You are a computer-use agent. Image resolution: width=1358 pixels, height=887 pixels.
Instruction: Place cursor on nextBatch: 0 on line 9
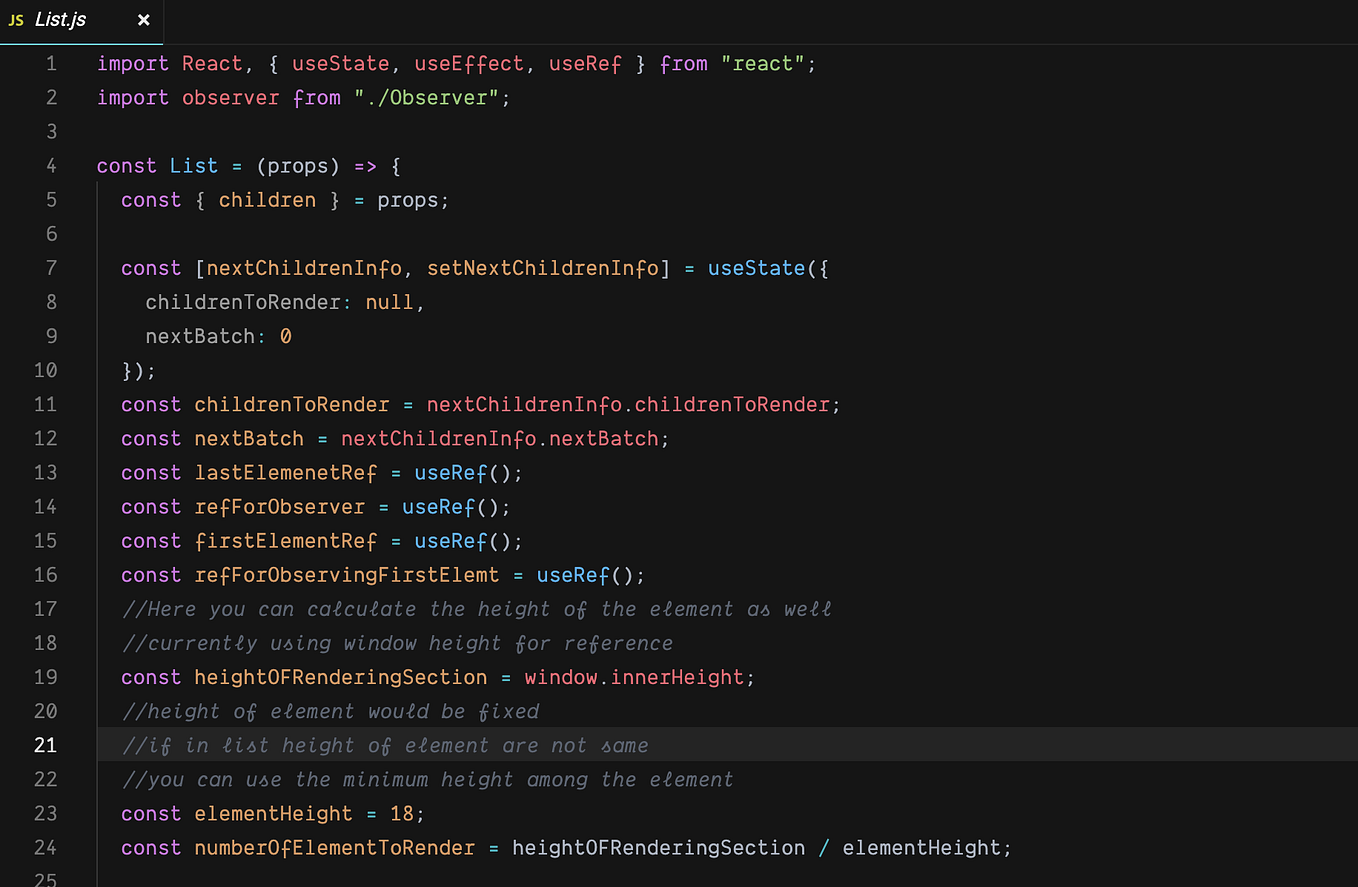pos(218,336)
